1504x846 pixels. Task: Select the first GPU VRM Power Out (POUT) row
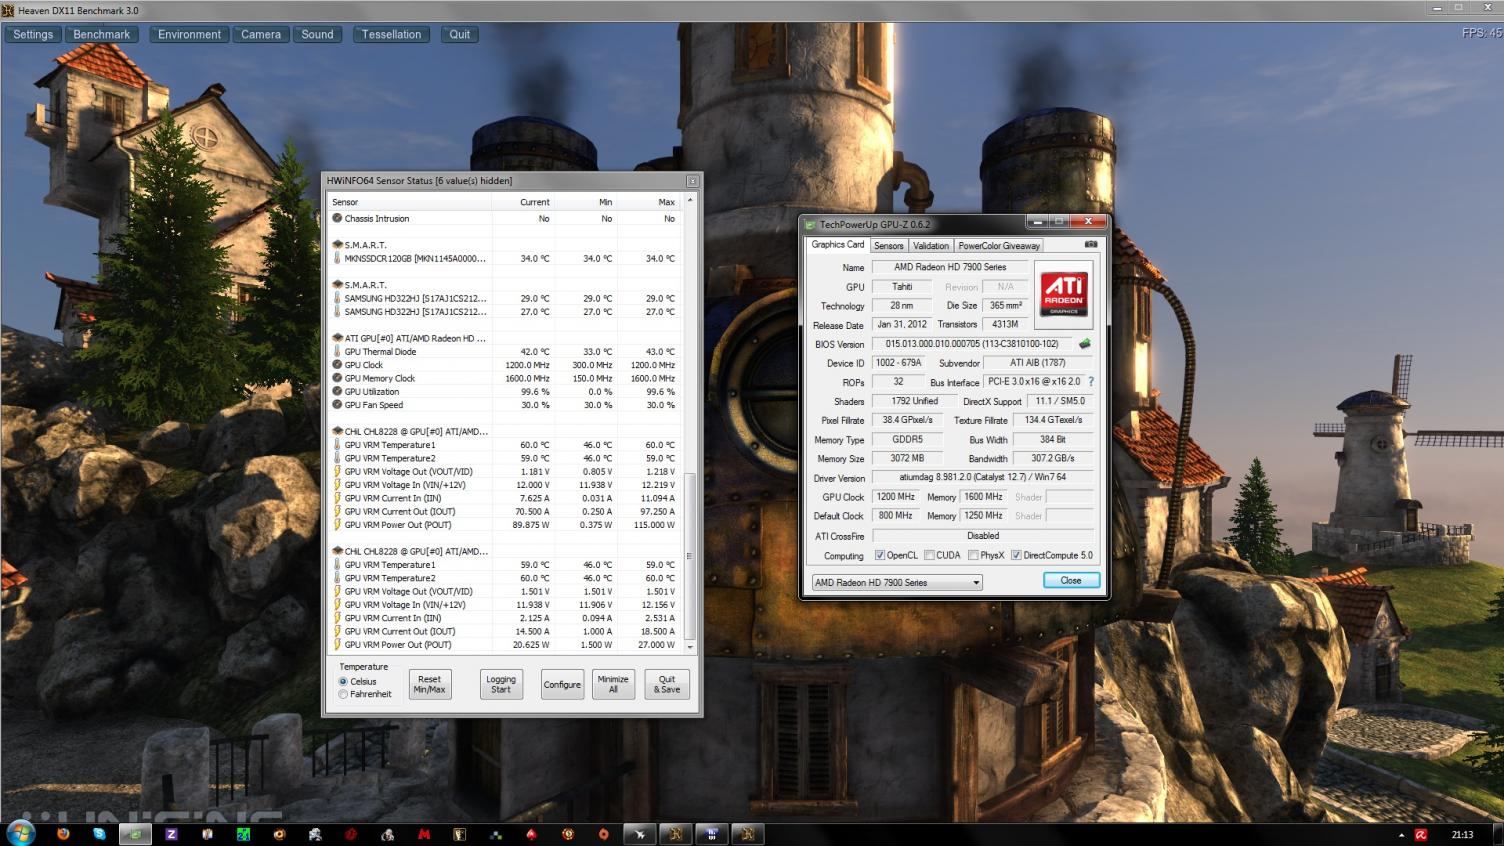point(505,525)
